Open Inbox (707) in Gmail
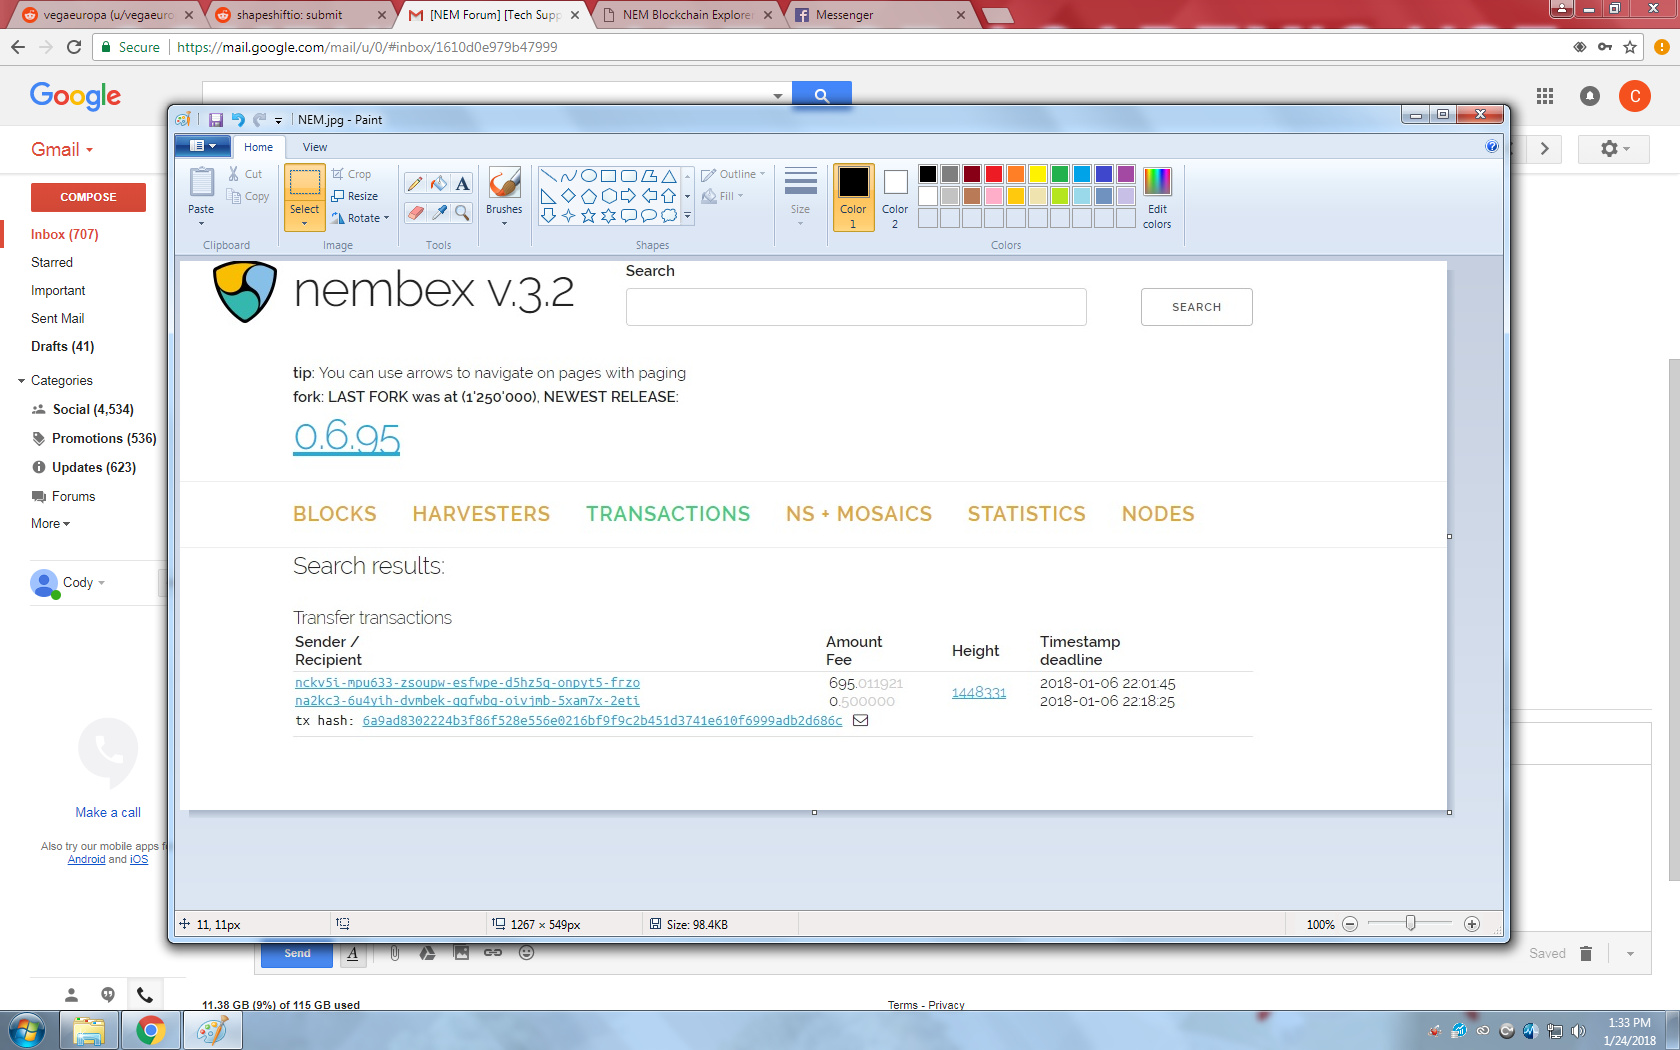1680x1050 pixels. (64, 234)
